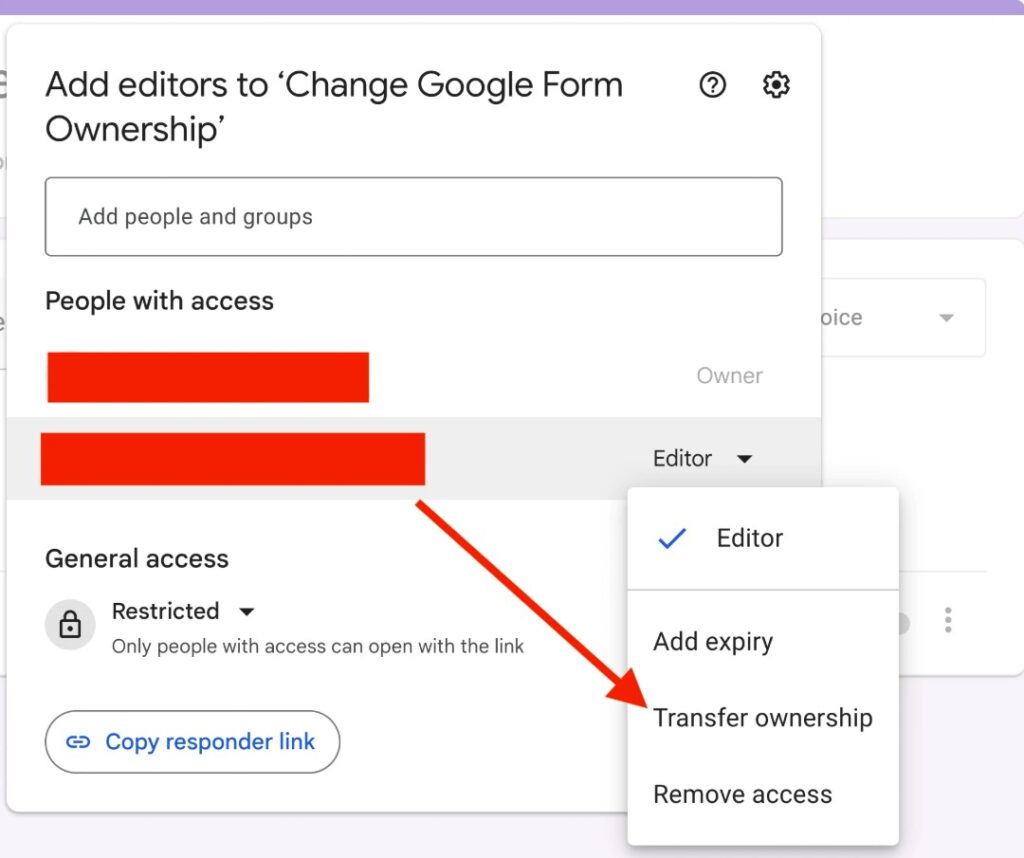Open the question type dropdown on the right
This screenshot has height=858, width=1024.
(945, 317)
